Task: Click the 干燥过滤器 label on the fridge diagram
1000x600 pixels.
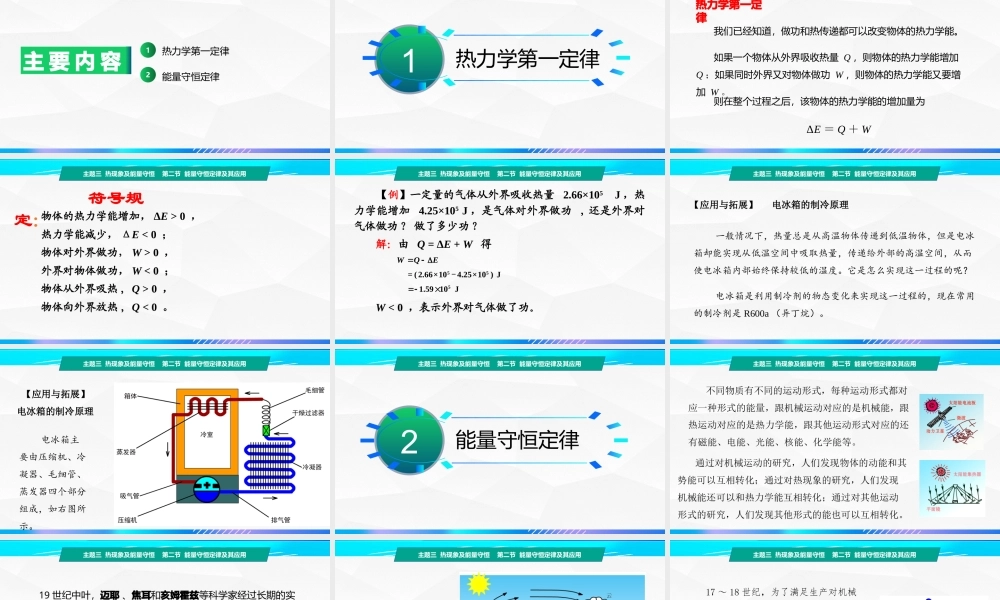Action: (x=308, y=413)
